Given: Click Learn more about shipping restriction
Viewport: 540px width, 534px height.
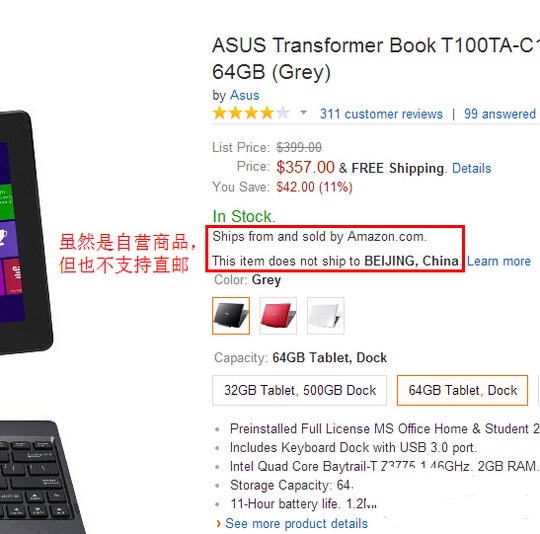Looking at the screenshot, I should tap(499, 261).
